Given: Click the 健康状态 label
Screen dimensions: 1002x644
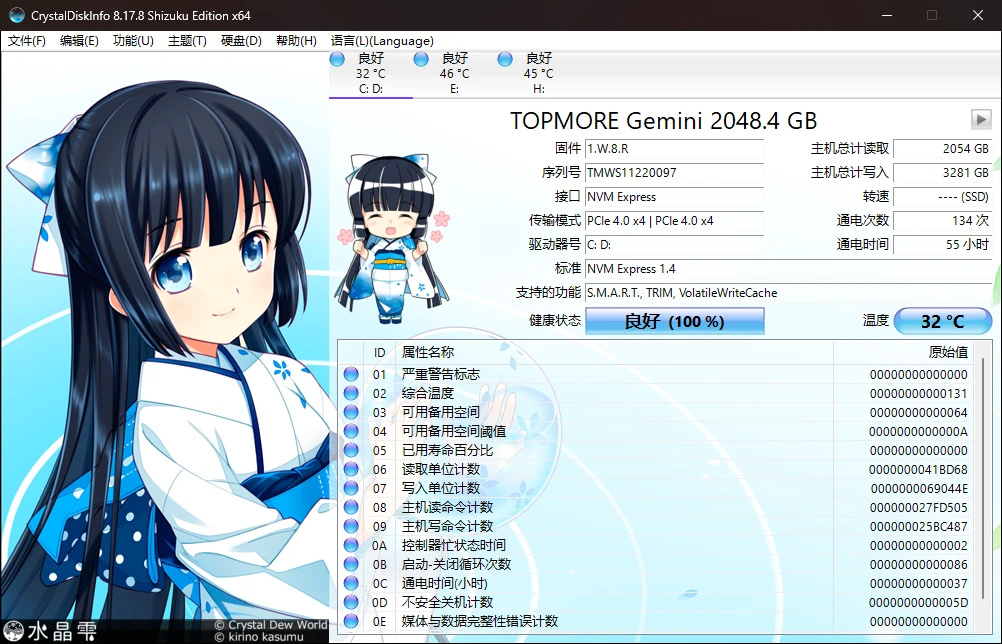Looking at the screenshot, I should coord(555,320).
